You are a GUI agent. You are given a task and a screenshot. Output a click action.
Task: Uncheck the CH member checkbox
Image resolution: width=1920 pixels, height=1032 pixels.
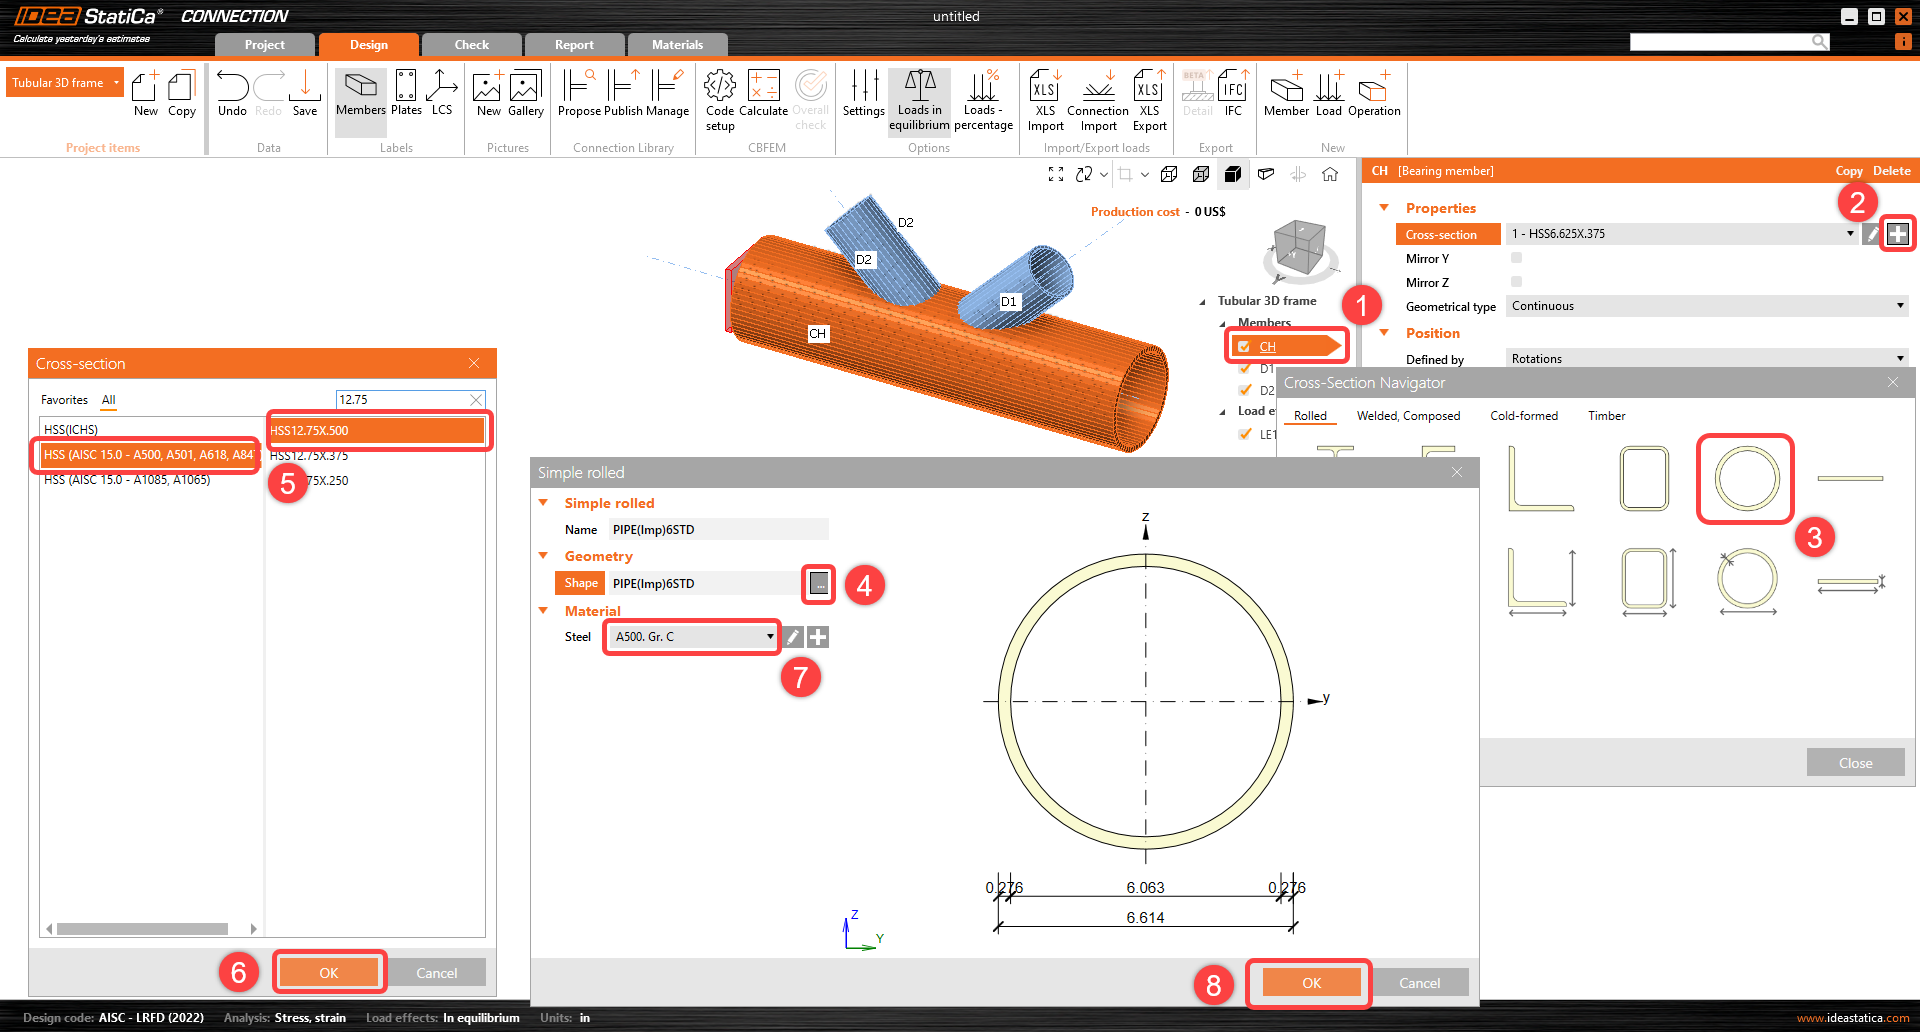point(1244,347)
